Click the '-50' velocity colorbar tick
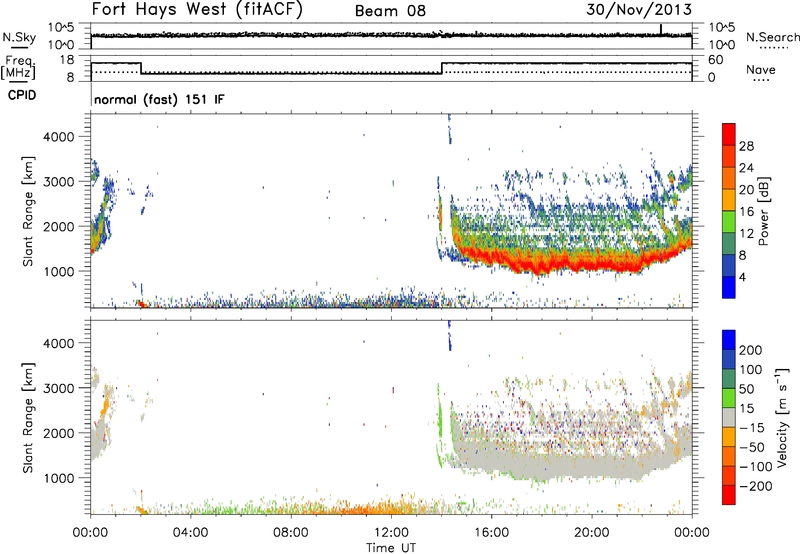Viewport: 800px width, 554px height. tap(752, 447)
